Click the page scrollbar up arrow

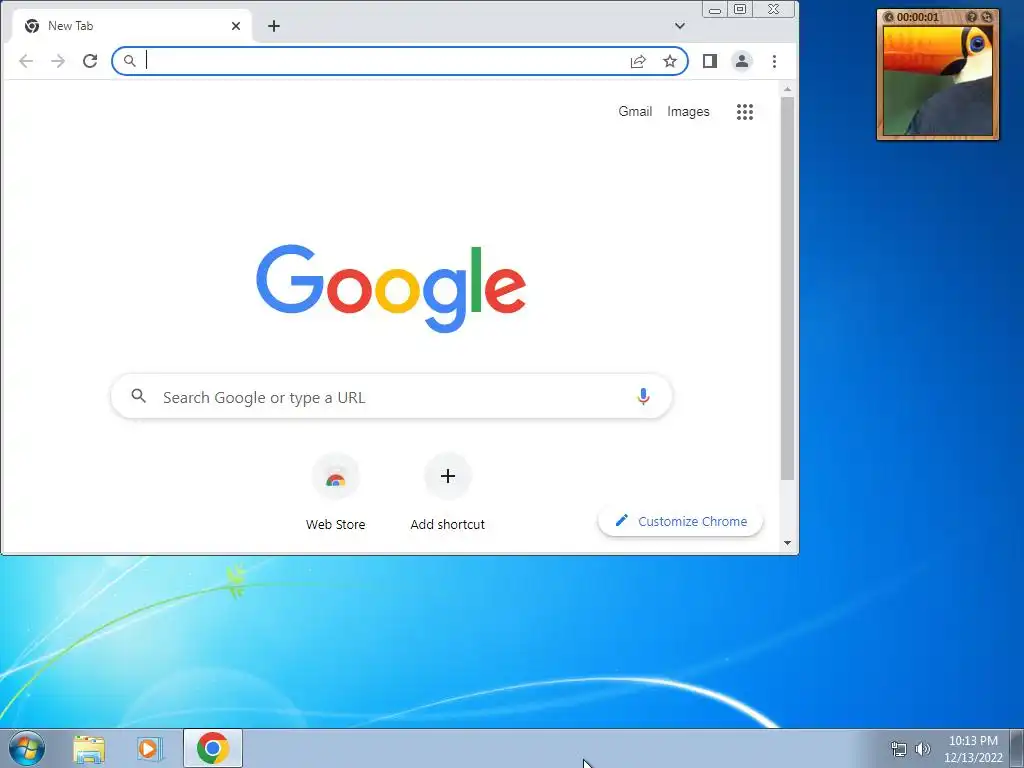point(788,89)
